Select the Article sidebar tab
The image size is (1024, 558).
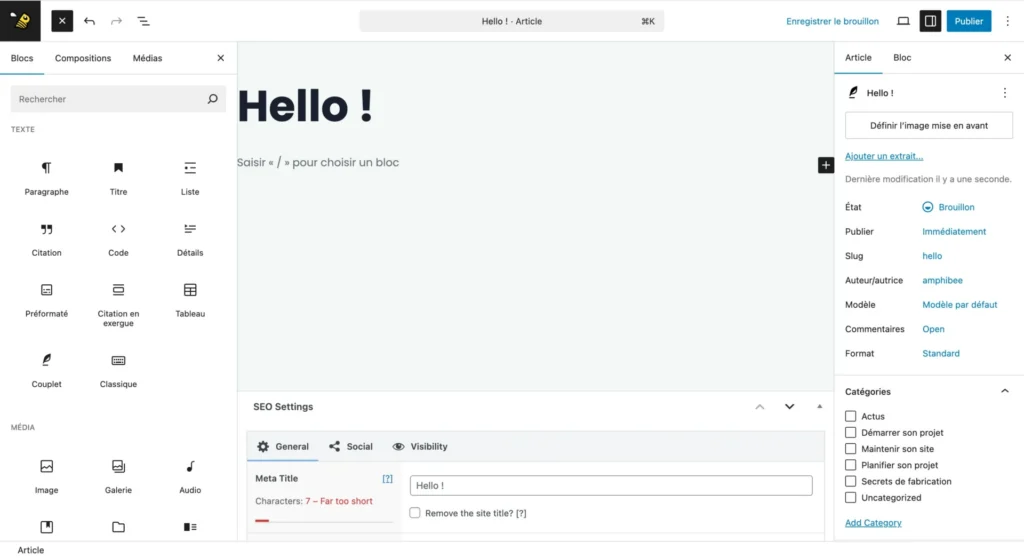[858, 57]
